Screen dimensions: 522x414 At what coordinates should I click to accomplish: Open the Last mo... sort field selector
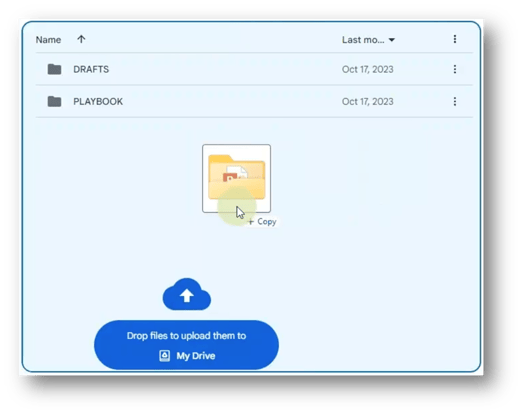[368, 40]
